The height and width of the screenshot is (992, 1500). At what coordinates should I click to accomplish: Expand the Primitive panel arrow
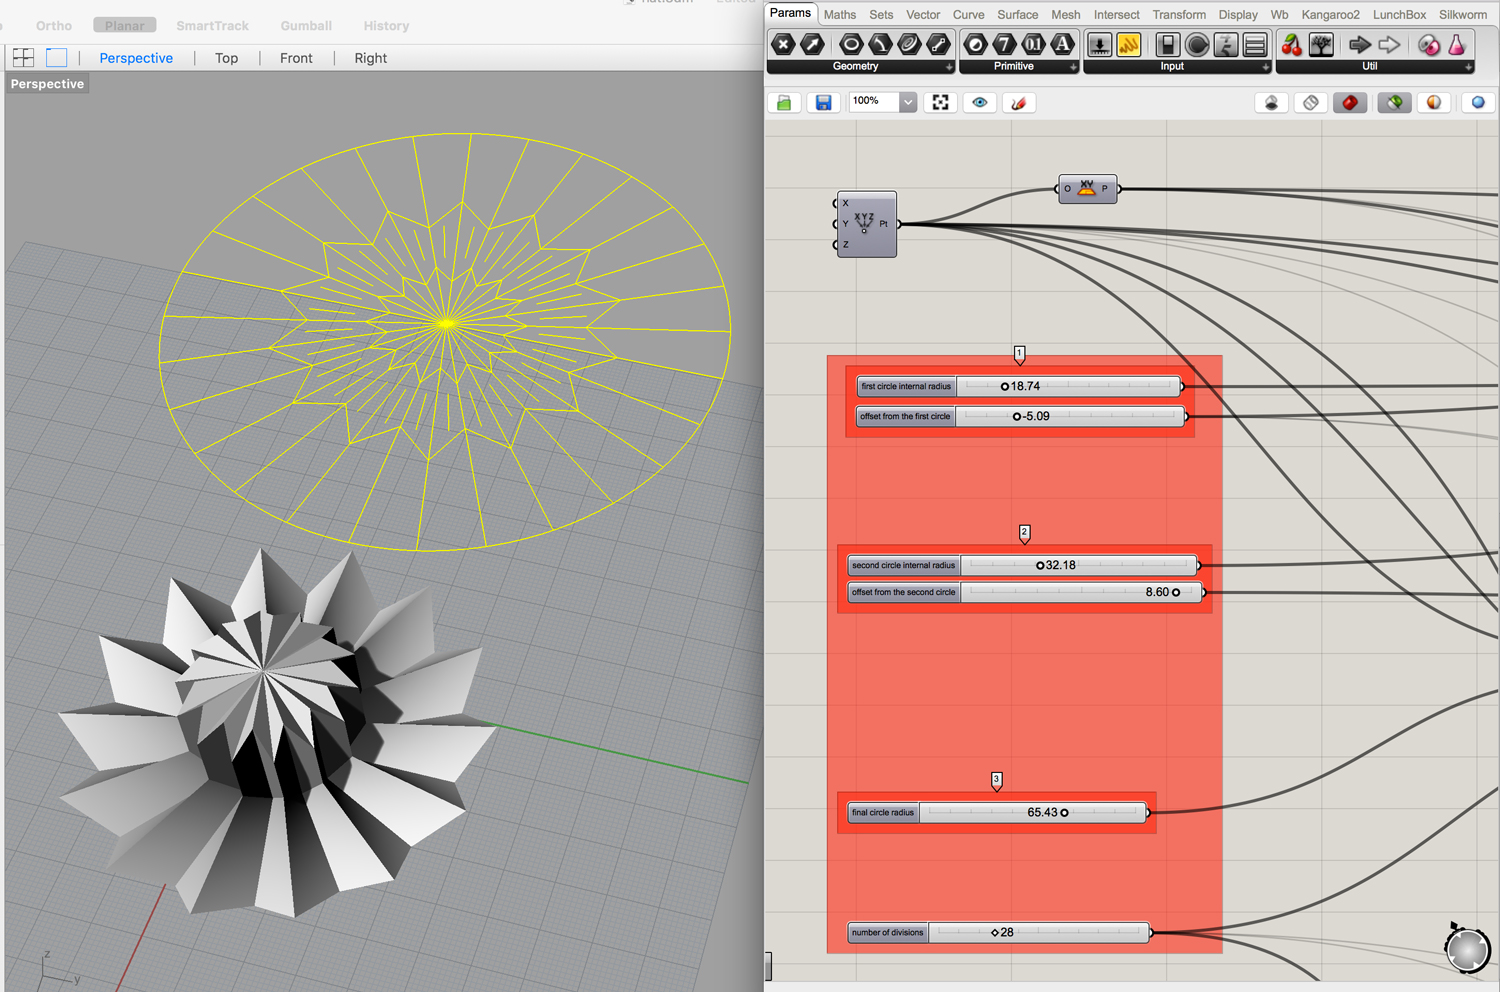(1073, 67)
